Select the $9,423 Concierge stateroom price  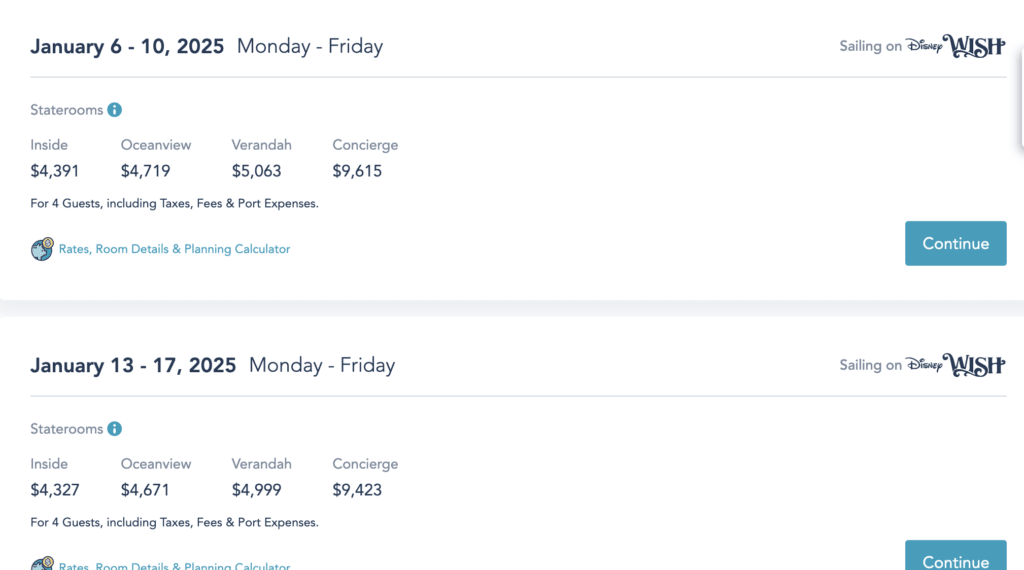coord(357,490)
